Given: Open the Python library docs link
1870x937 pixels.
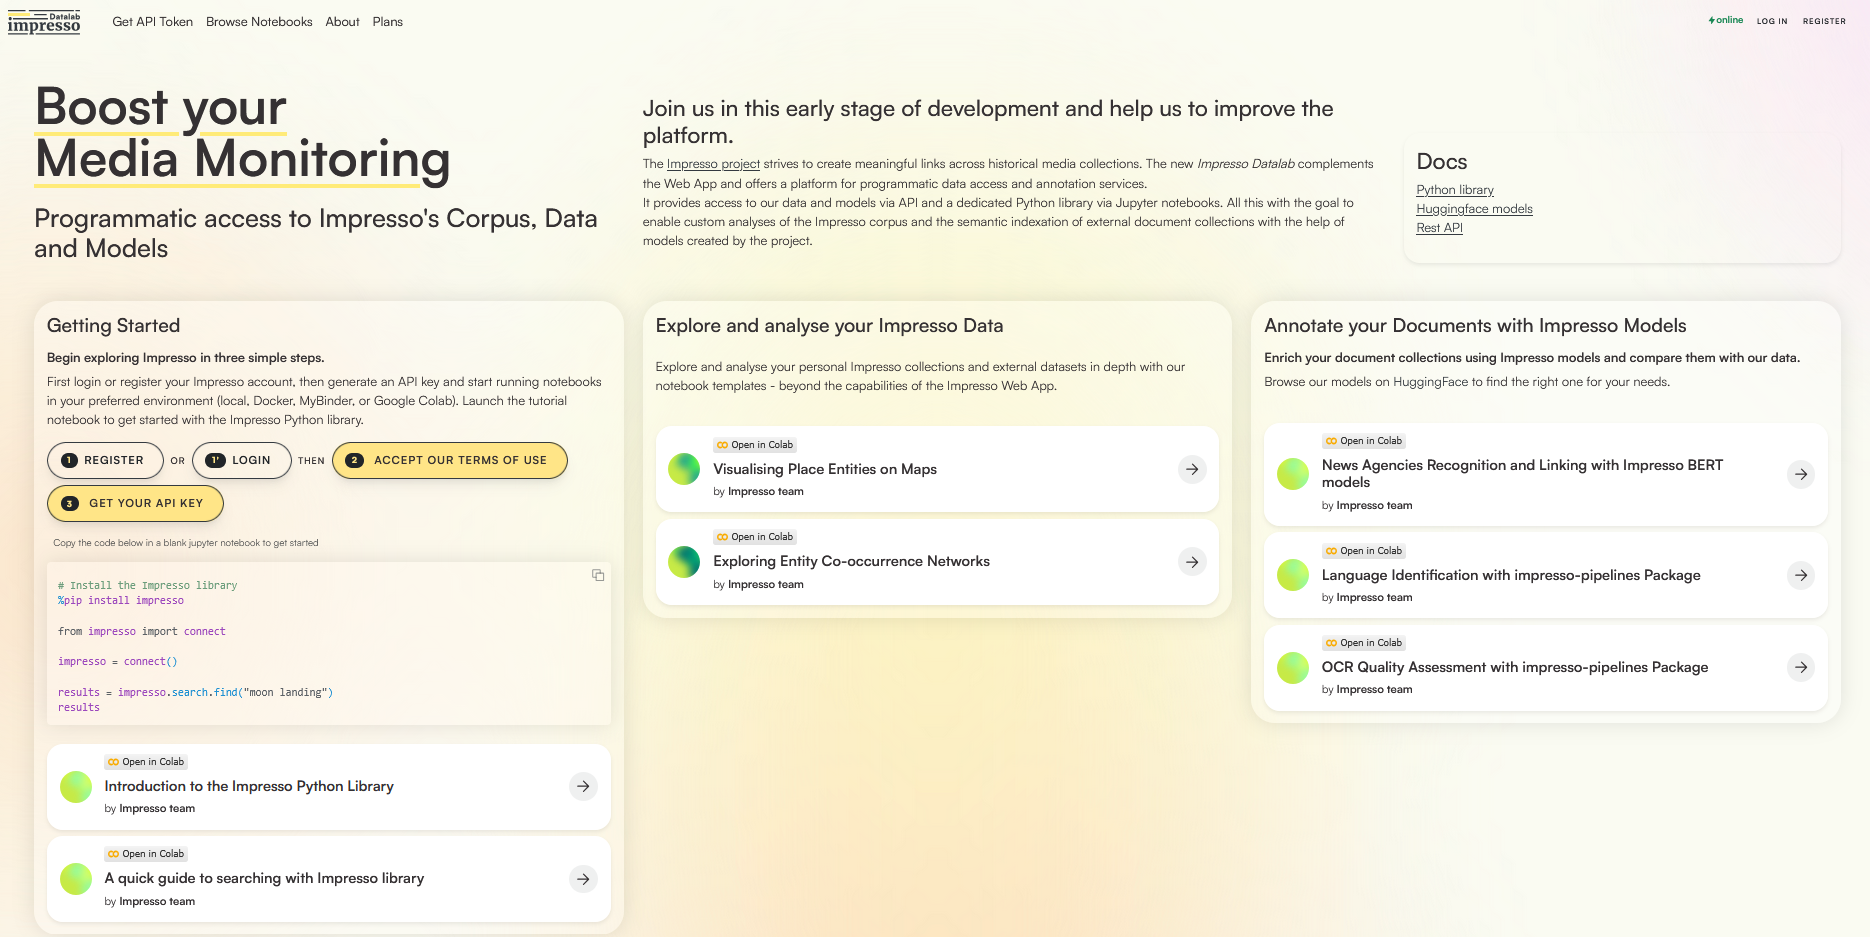Looking at the screenshot, I should point(1454,190).
